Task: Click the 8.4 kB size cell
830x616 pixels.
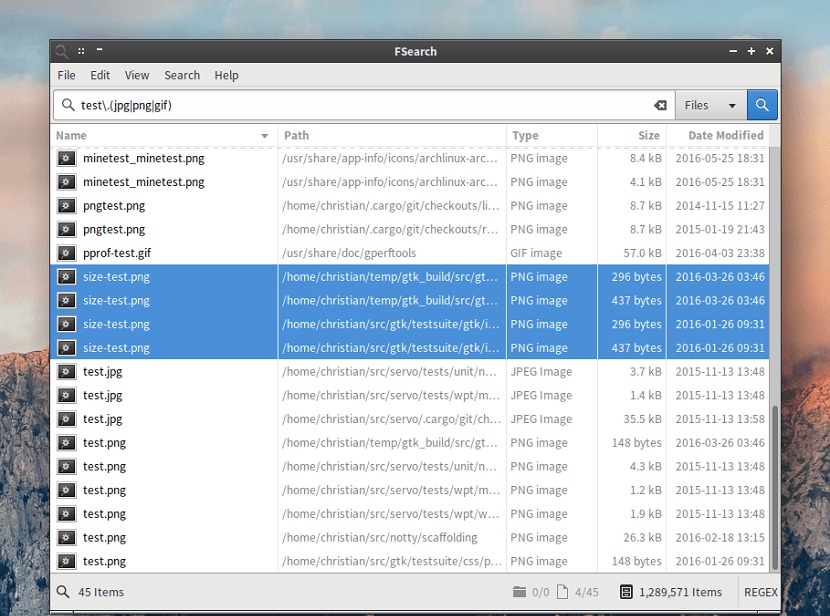Action: click(645, 158)
